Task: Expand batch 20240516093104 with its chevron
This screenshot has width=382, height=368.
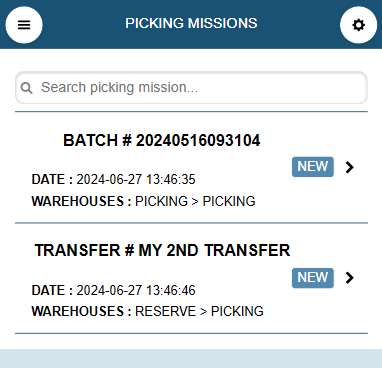Action: (349, 167)
